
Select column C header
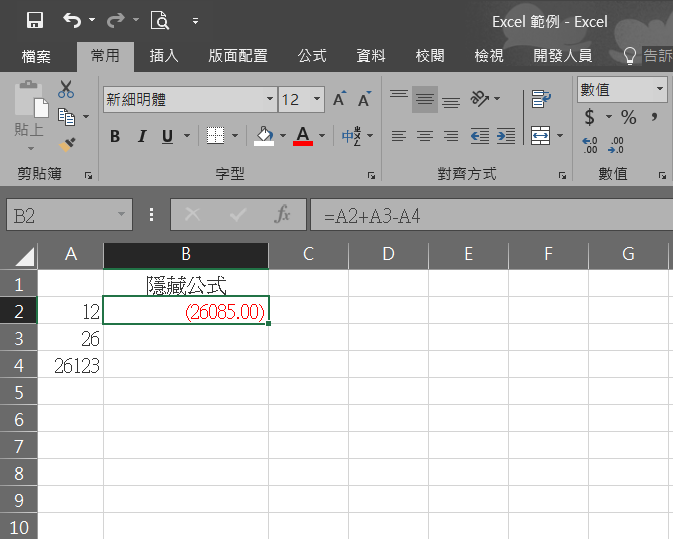[309, 254]
